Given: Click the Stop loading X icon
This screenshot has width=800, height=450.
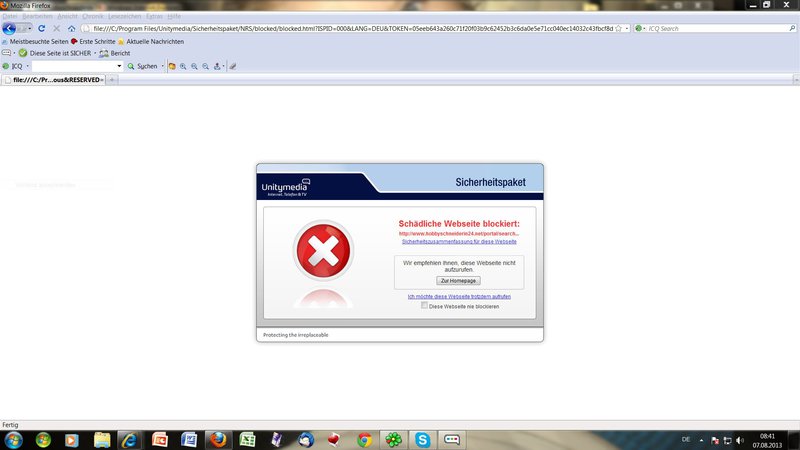Looking at the screenshot, I should 57,29.
